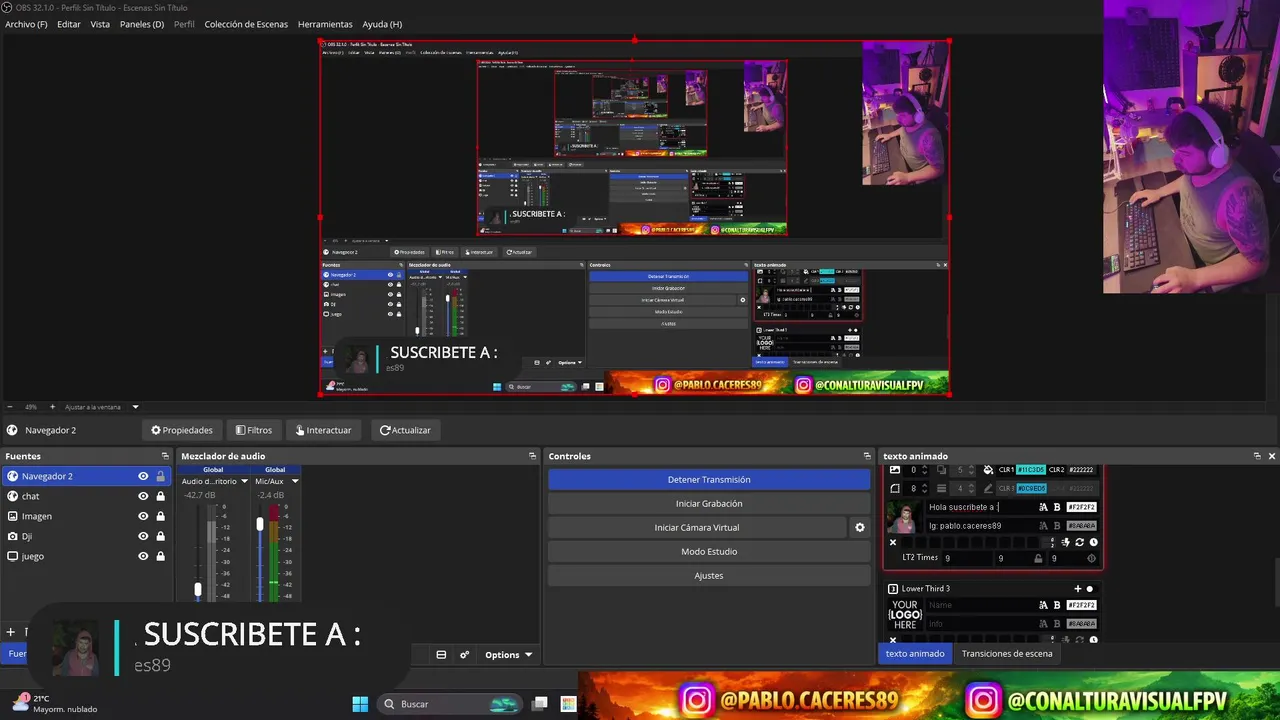Select the juego source row

(x=85, y=556)
